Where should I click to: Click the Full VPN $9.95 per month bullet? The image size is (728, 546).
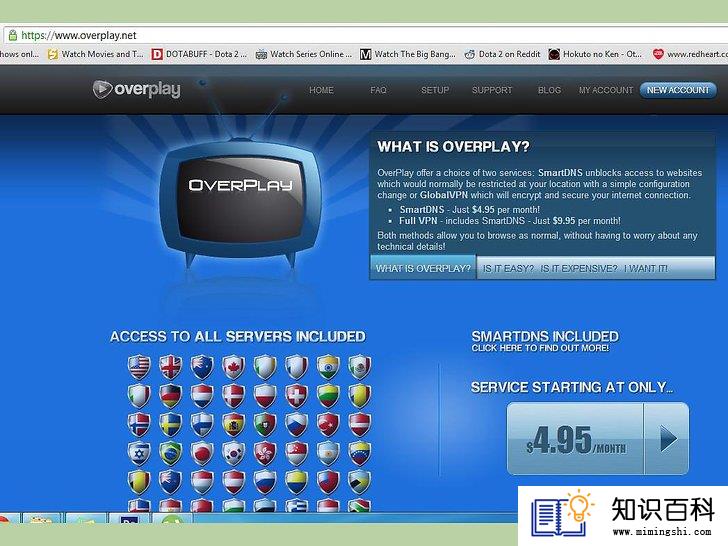509,221
